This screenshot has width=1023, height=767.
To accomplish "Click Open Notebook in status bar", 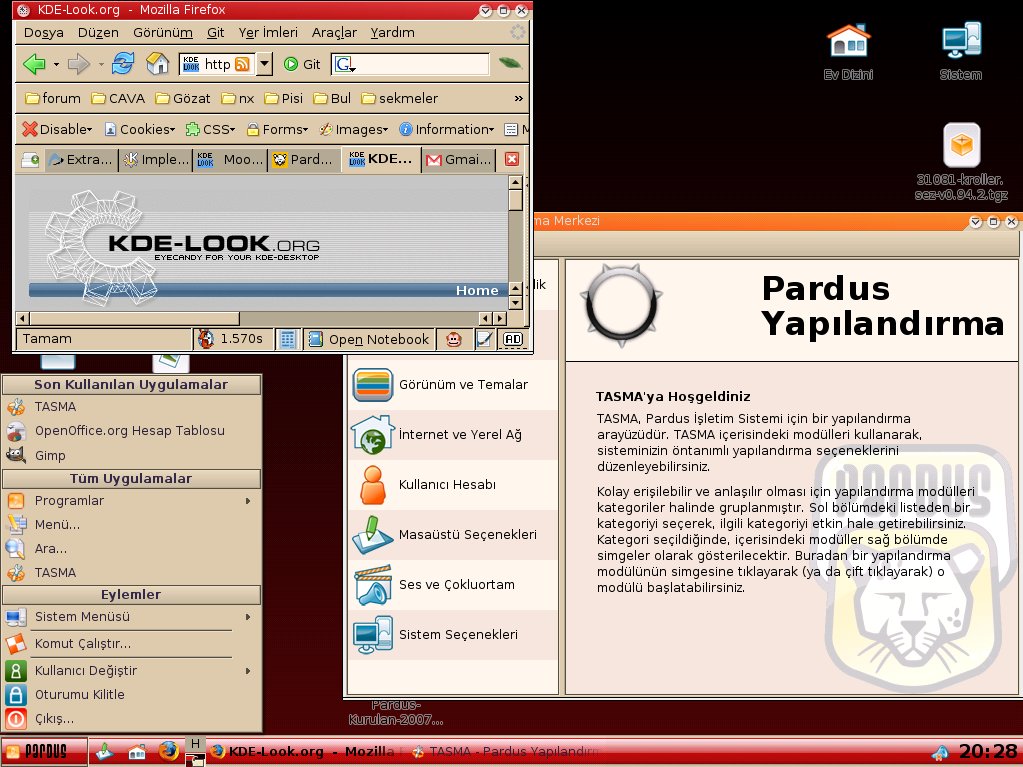I will (x=370, y=339).
